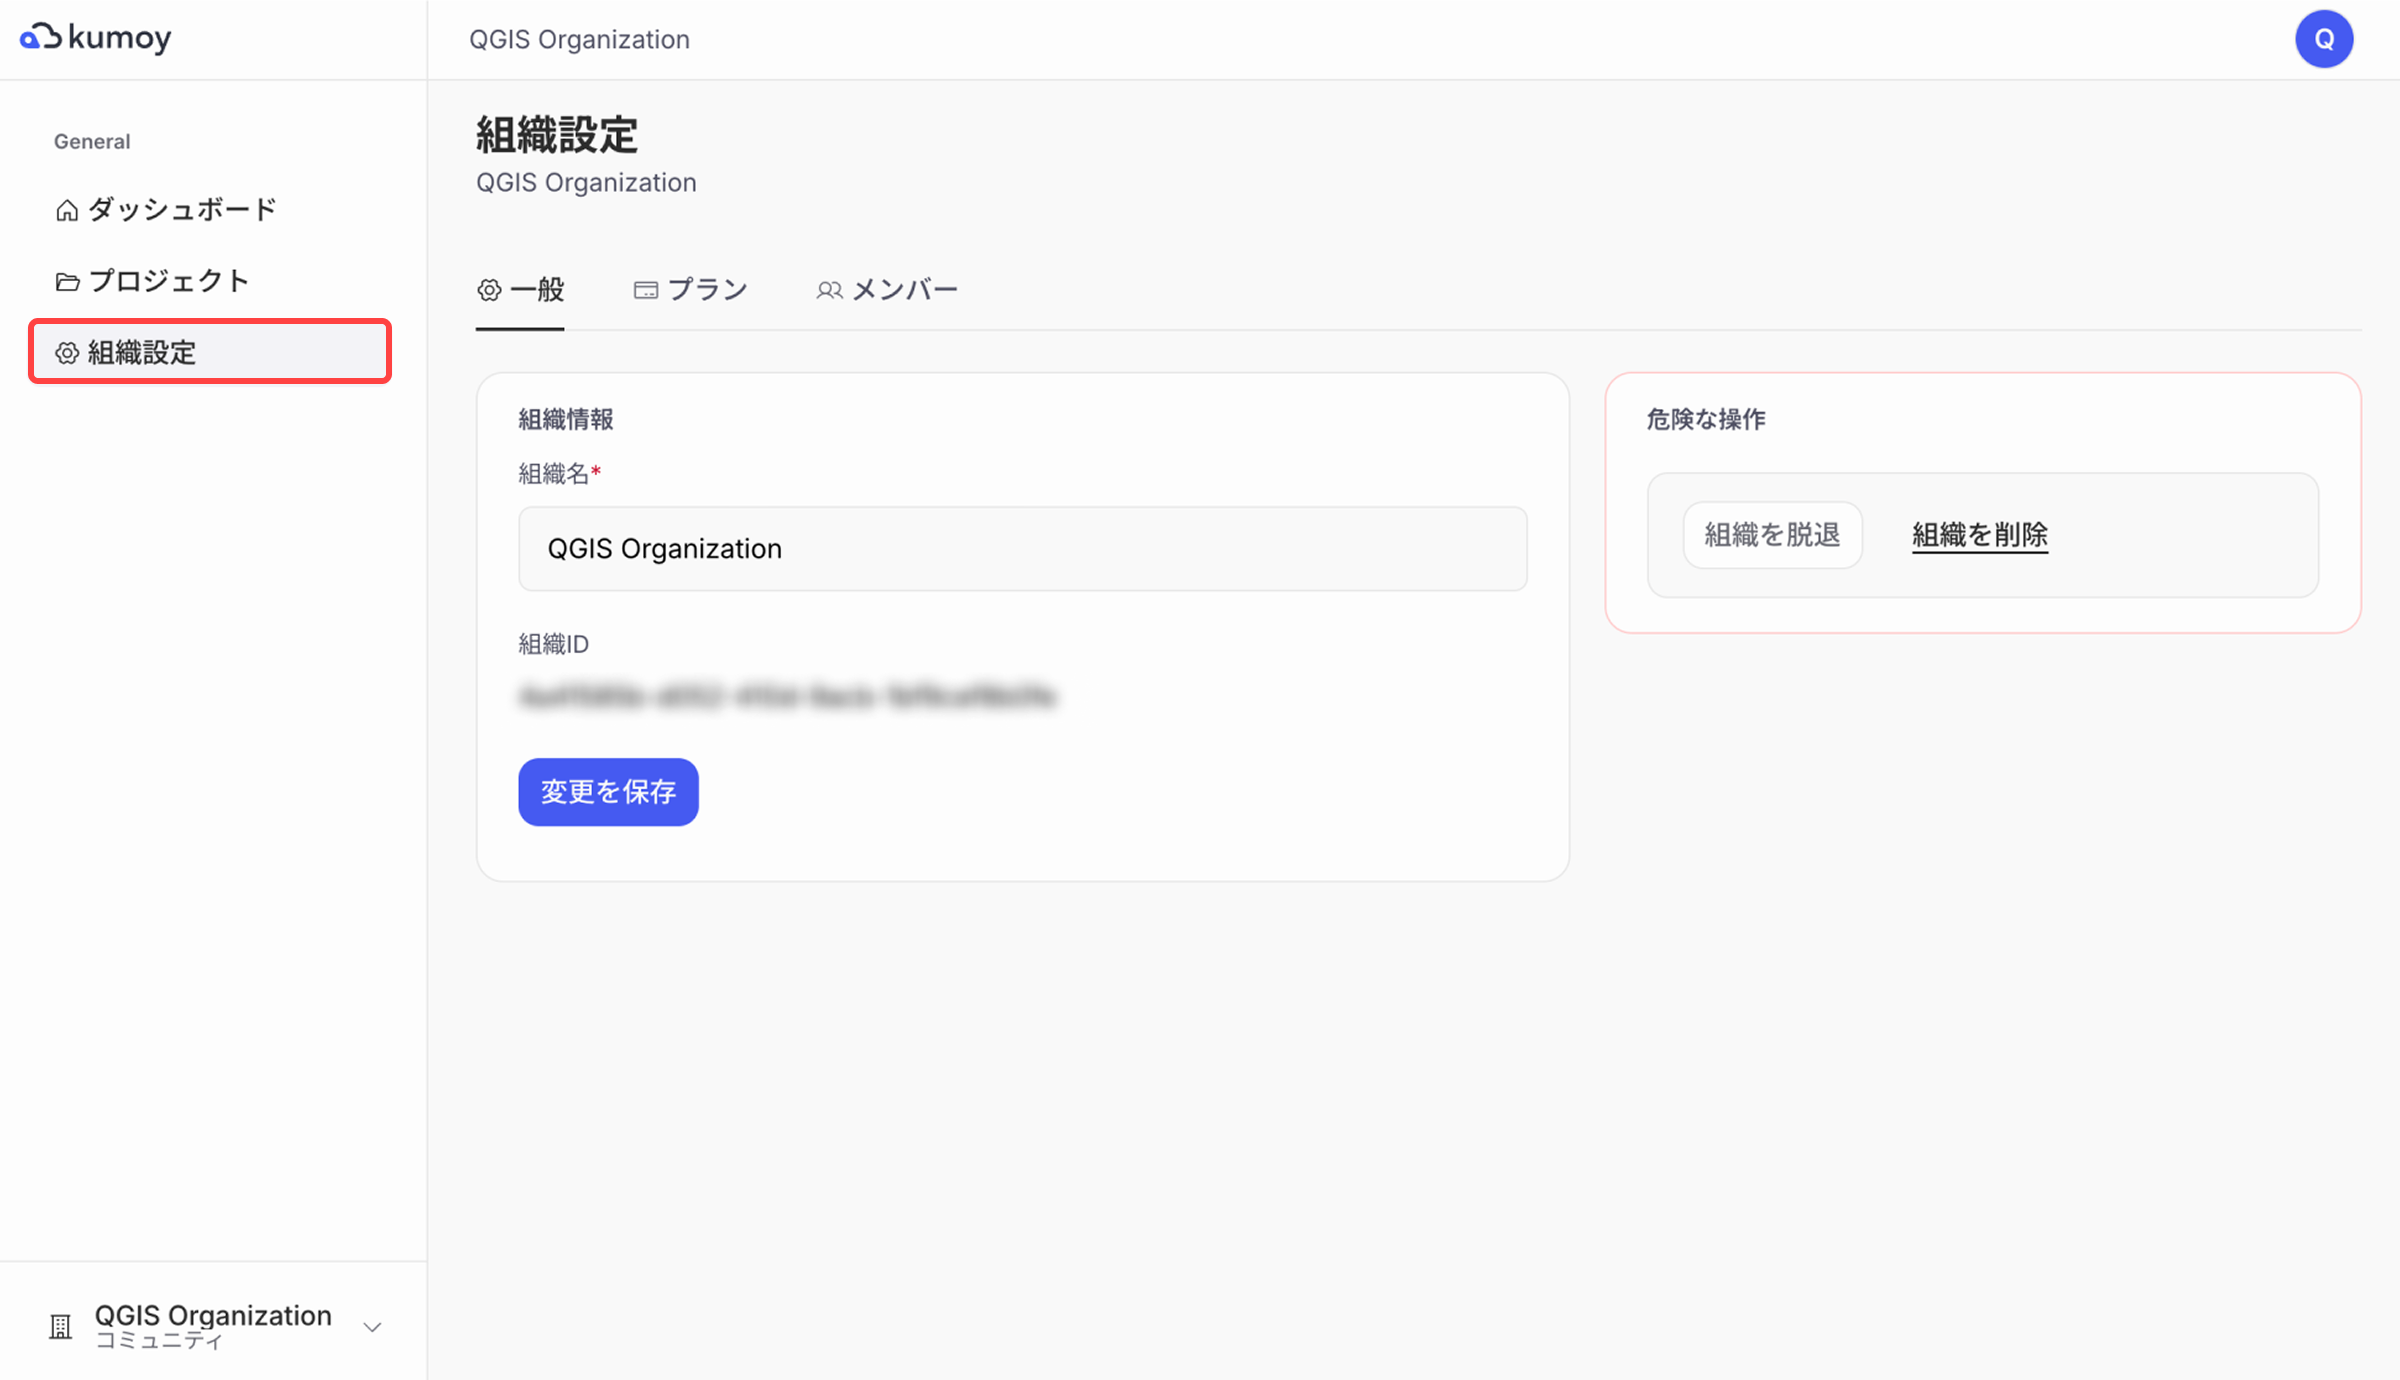The width and height of the screenshot is (2400, 1380).
Task: Click the kumoy cloud logo icon
Action: (x=41, y=37)
